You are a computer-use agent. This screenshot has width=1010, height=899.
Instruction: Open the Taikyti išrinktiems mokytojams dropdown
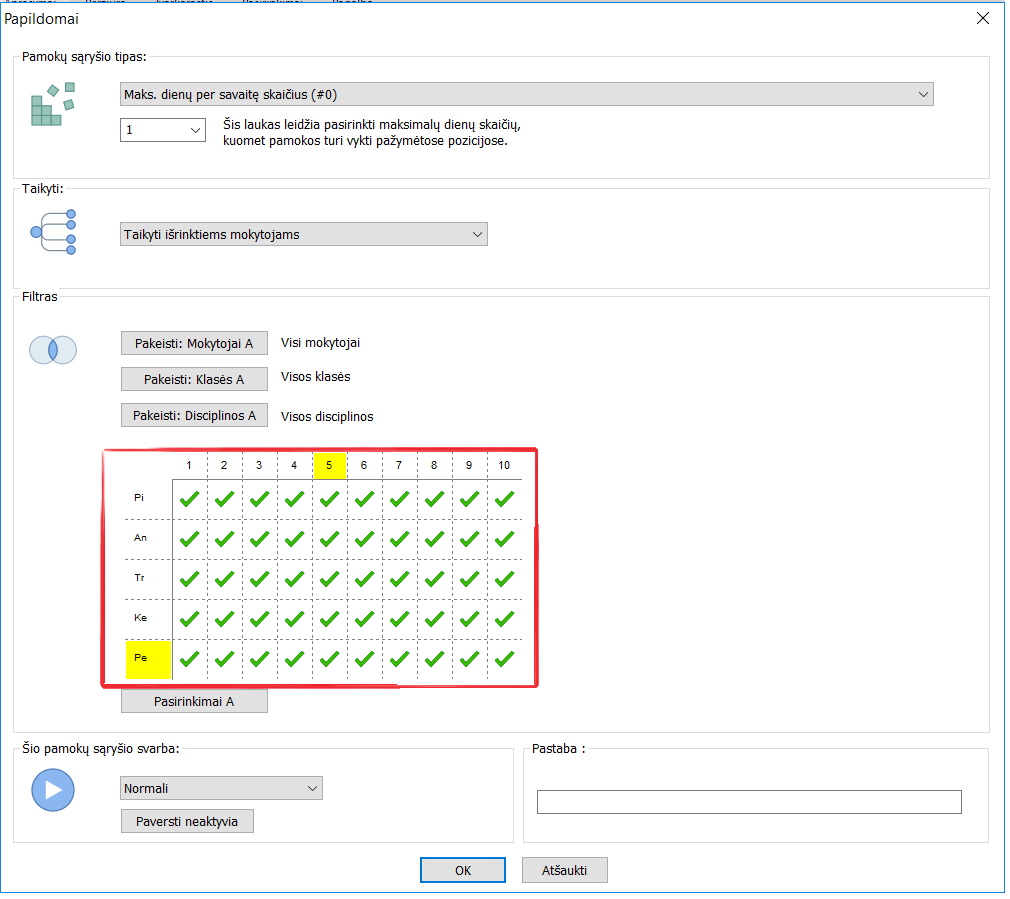(x=303, y=235)
